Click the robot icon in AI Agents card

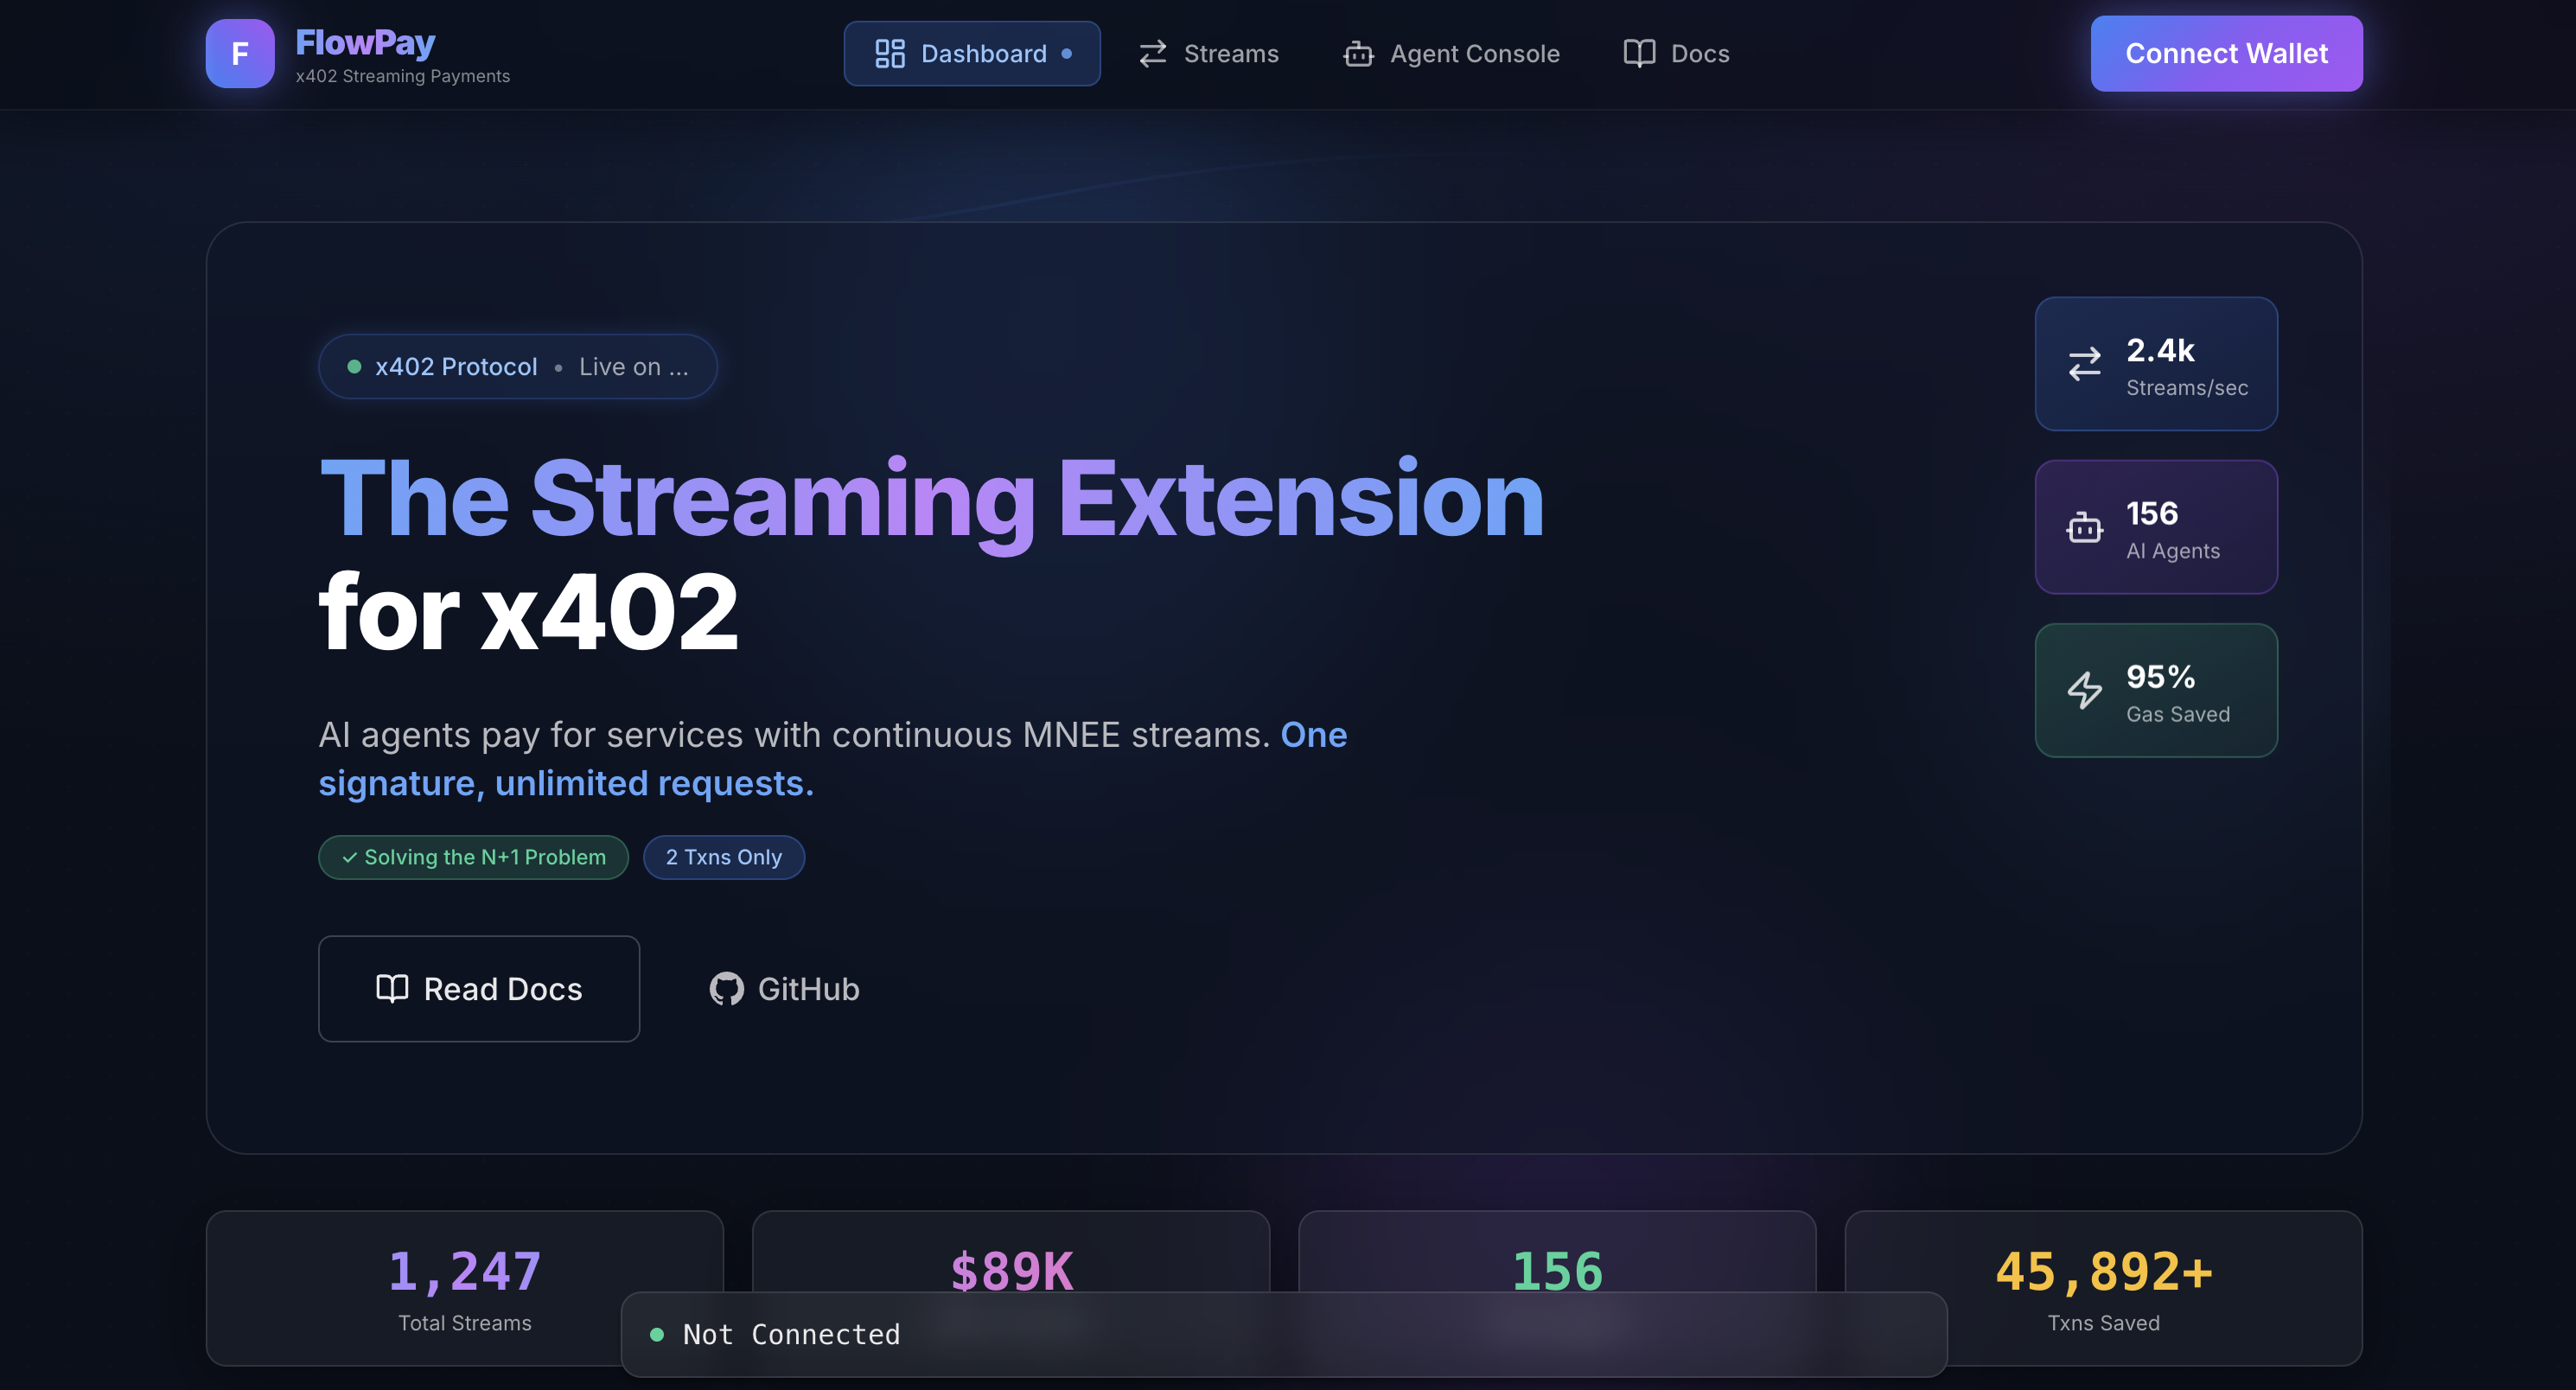pyautogui.click(x=2084, y=527)
